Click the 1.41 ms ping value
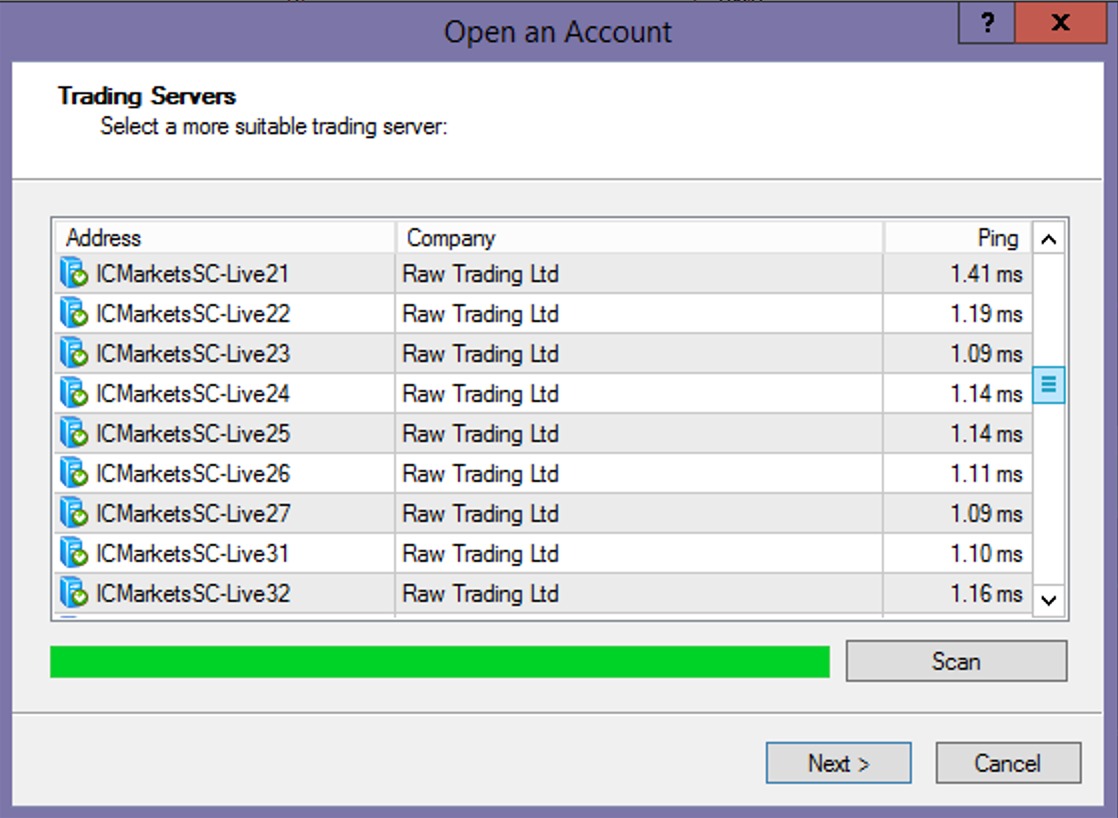 point(986,274)
